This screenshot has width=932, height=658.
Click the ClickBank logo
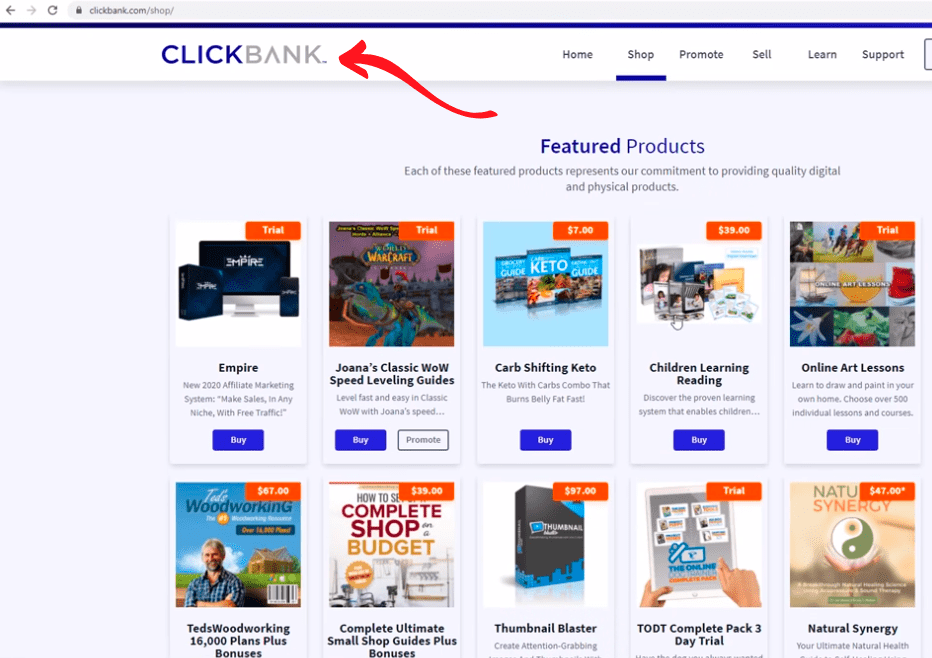click(x=244, y=54)
